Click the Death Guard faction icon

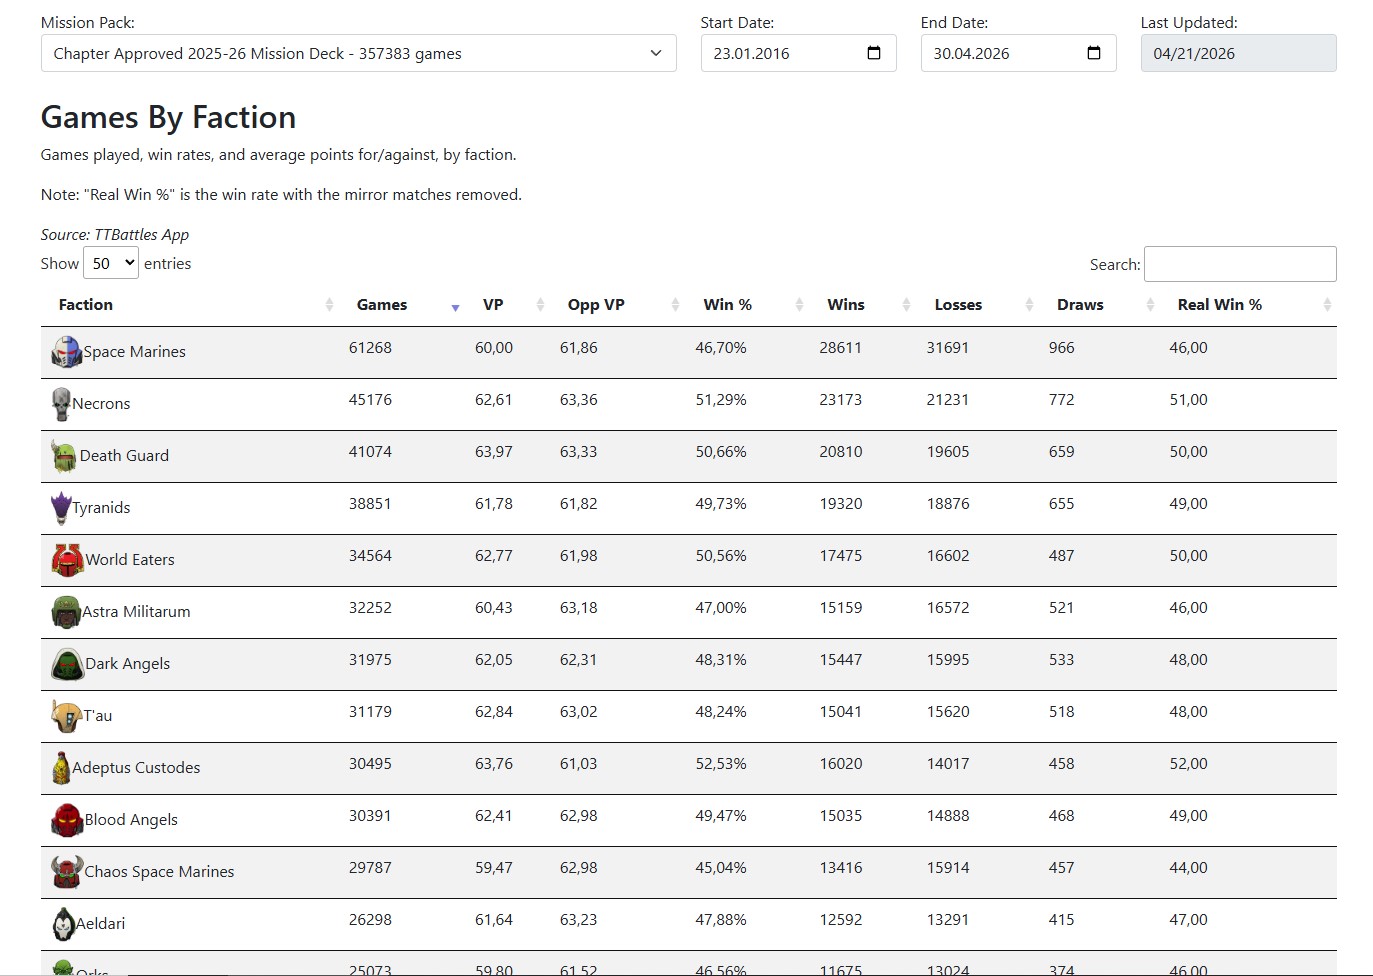click(65, 456)
